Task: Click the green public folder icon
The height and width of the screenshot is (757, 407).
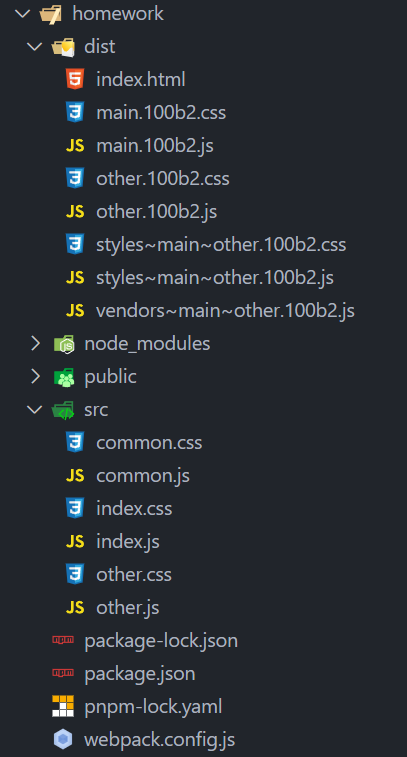Action: click(x=64, y=377)
